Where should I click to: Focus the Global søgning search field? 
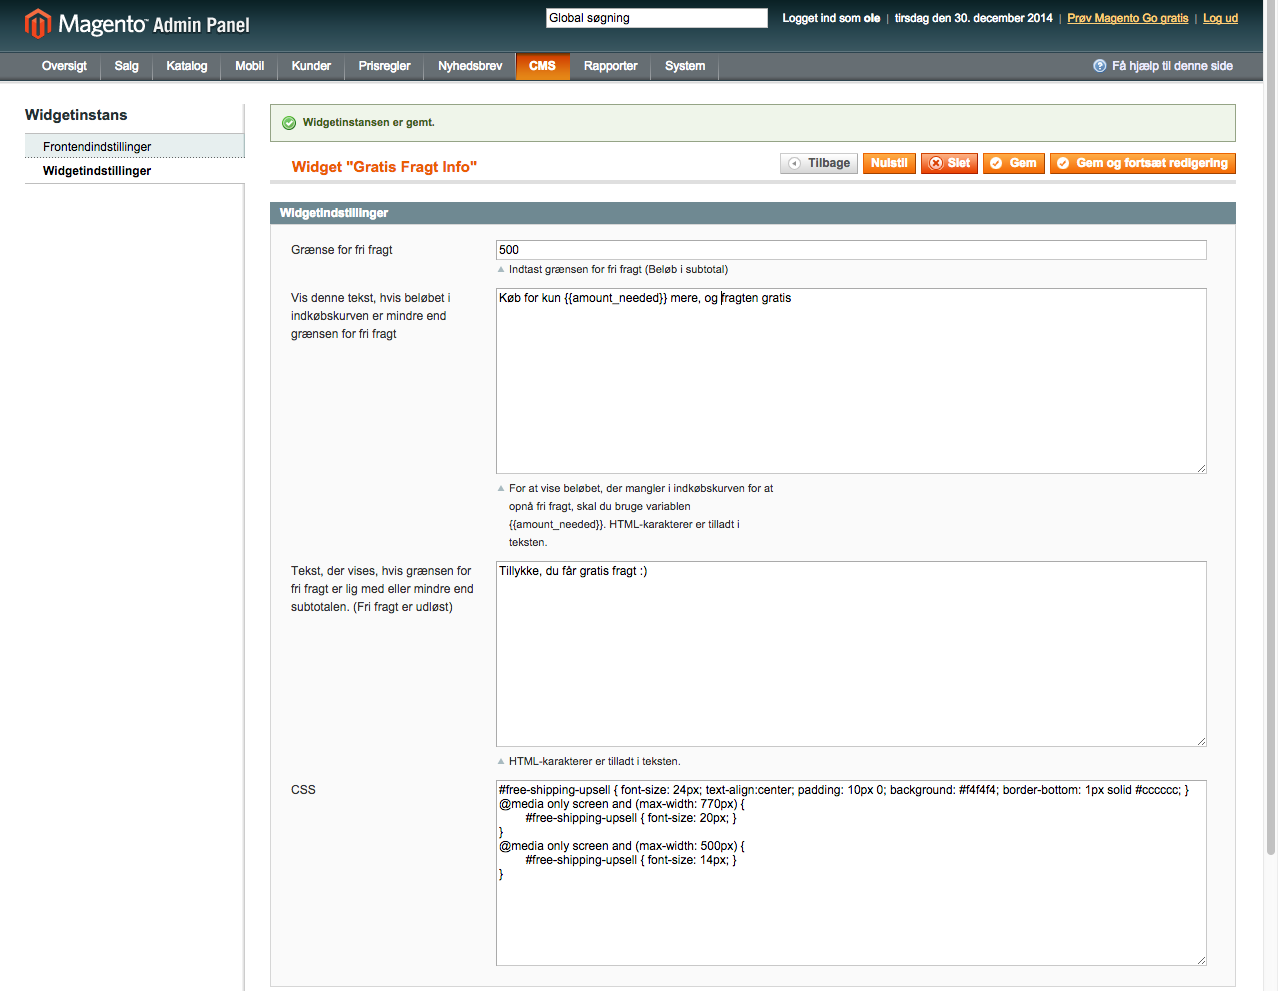[656, 18]
